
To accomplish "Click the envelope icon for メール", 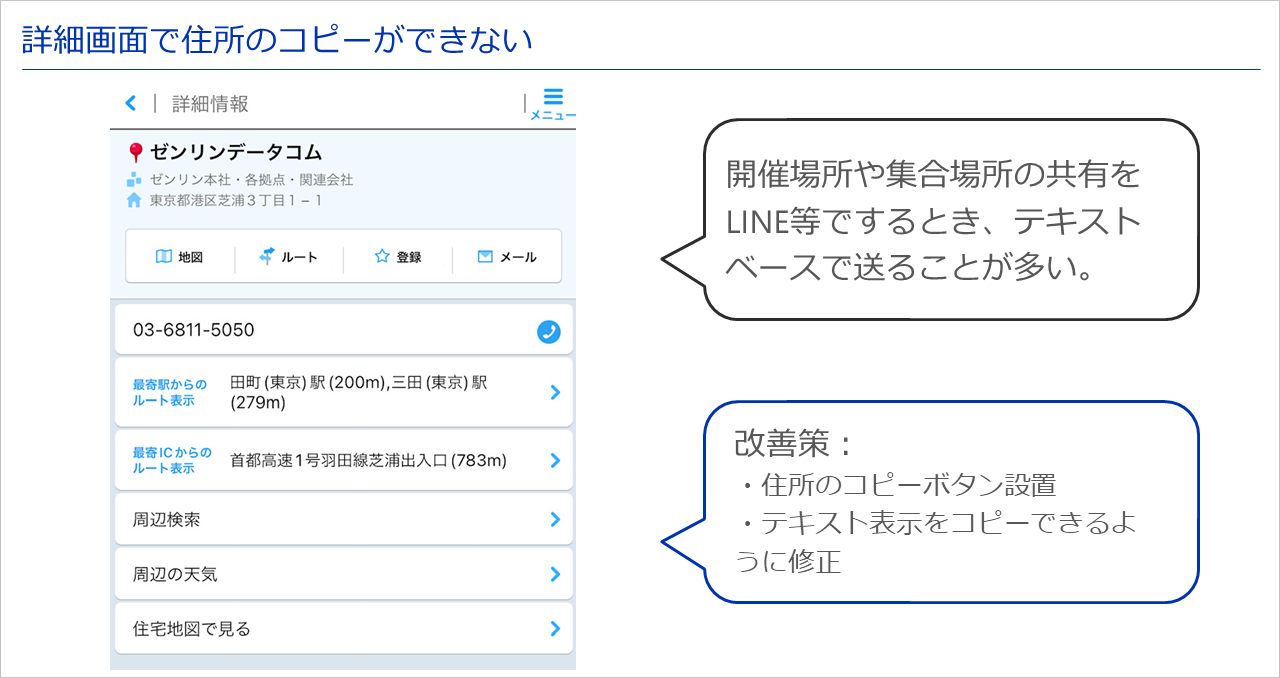I will click(485, 257).
